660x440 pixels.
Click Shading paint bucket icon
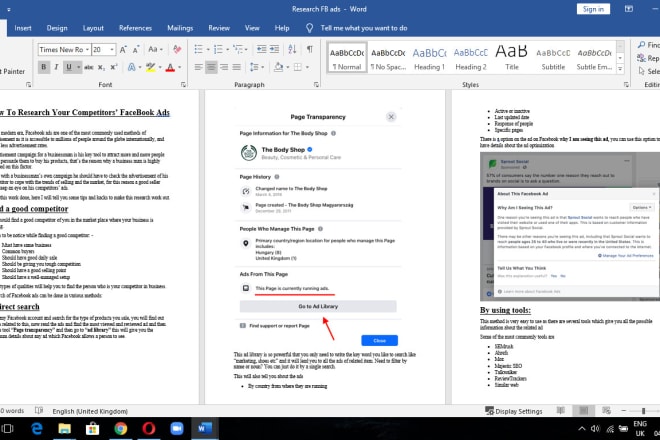click(x=278, y=67)
